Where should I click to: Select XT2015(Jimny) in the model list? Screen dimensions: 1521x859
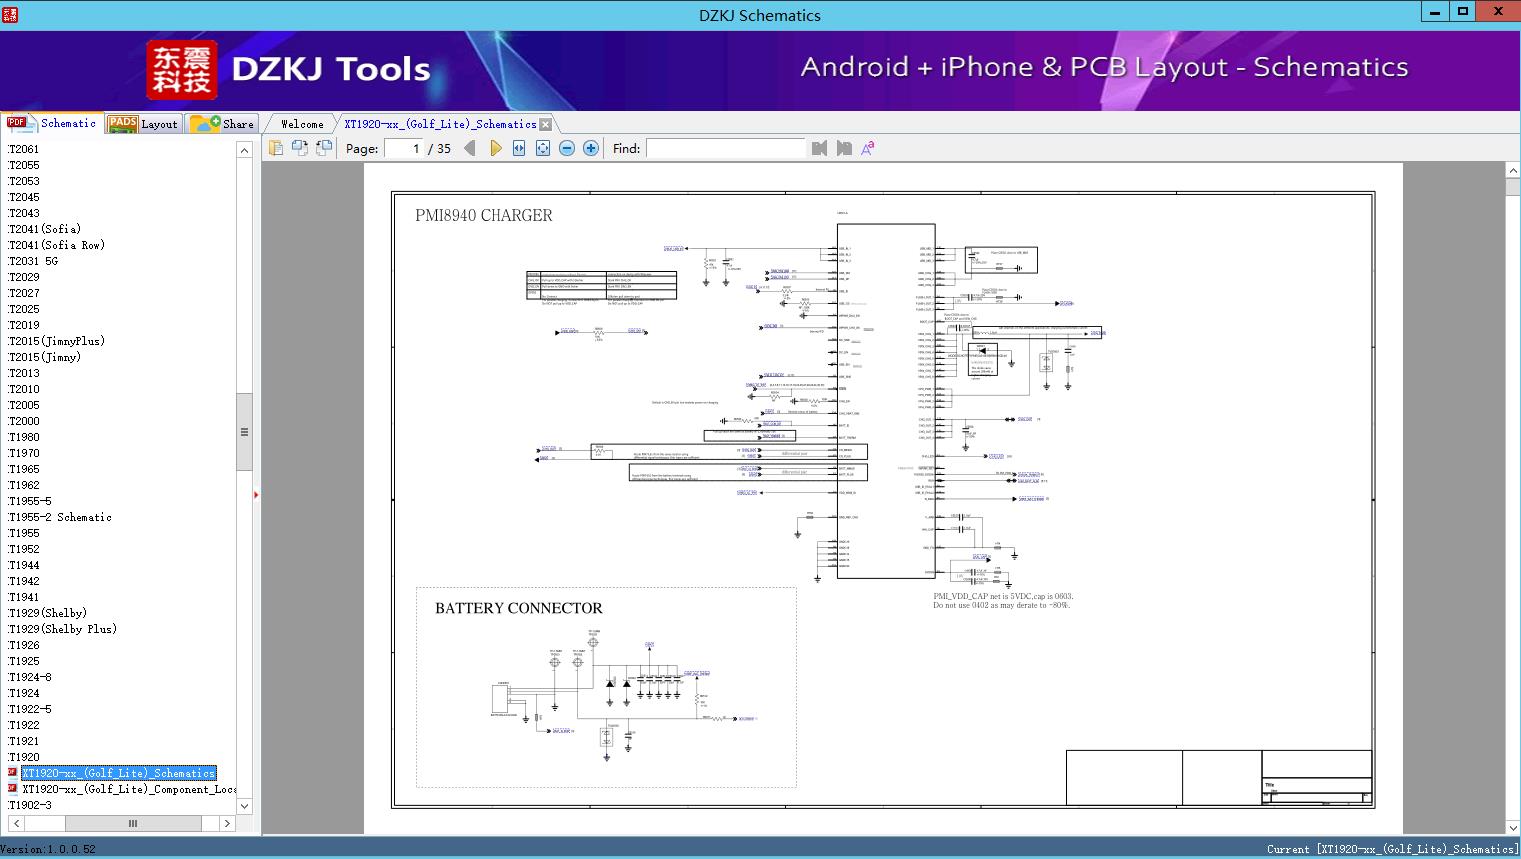click(x=44, y=357)
